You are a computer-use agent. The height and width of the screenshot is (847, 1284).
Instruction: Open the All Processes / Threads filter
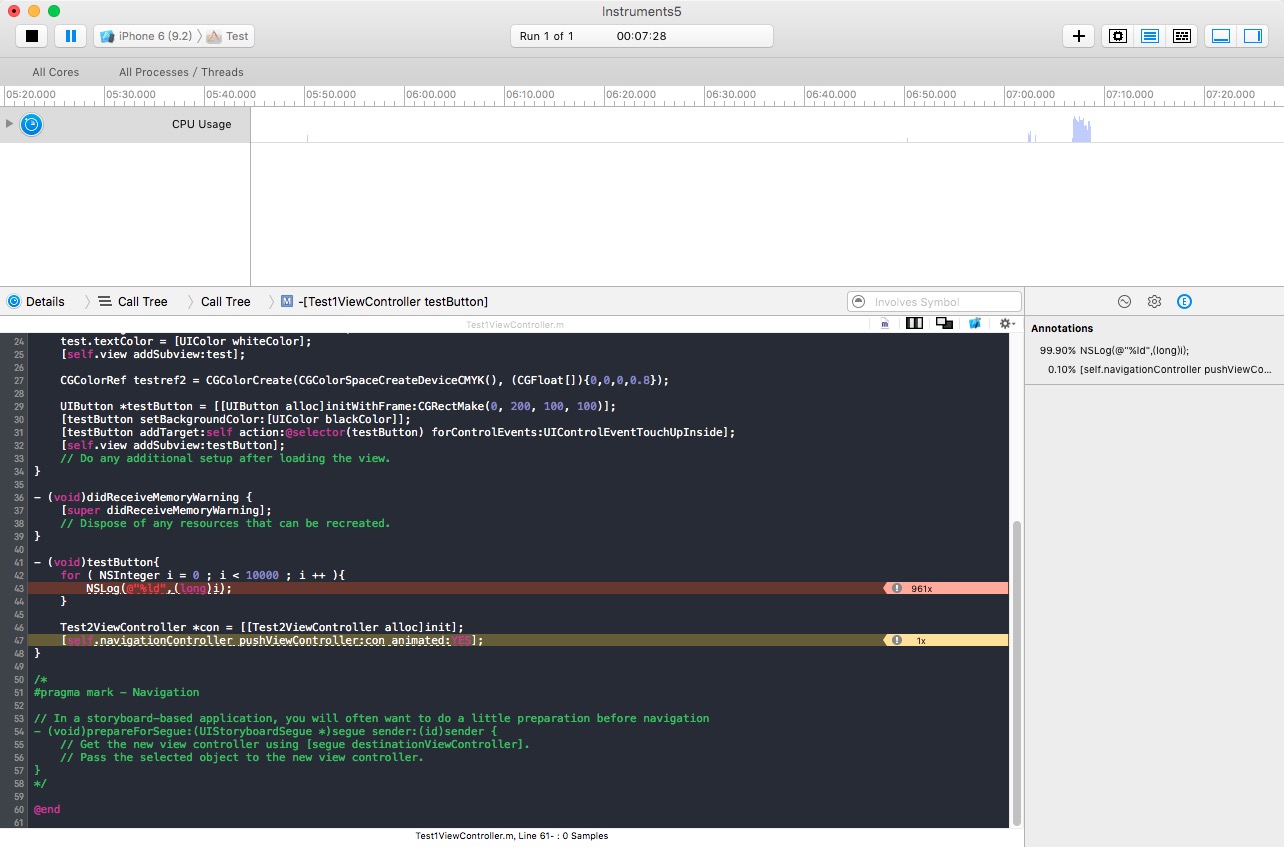pyautogui.click(x=181, y=72)
